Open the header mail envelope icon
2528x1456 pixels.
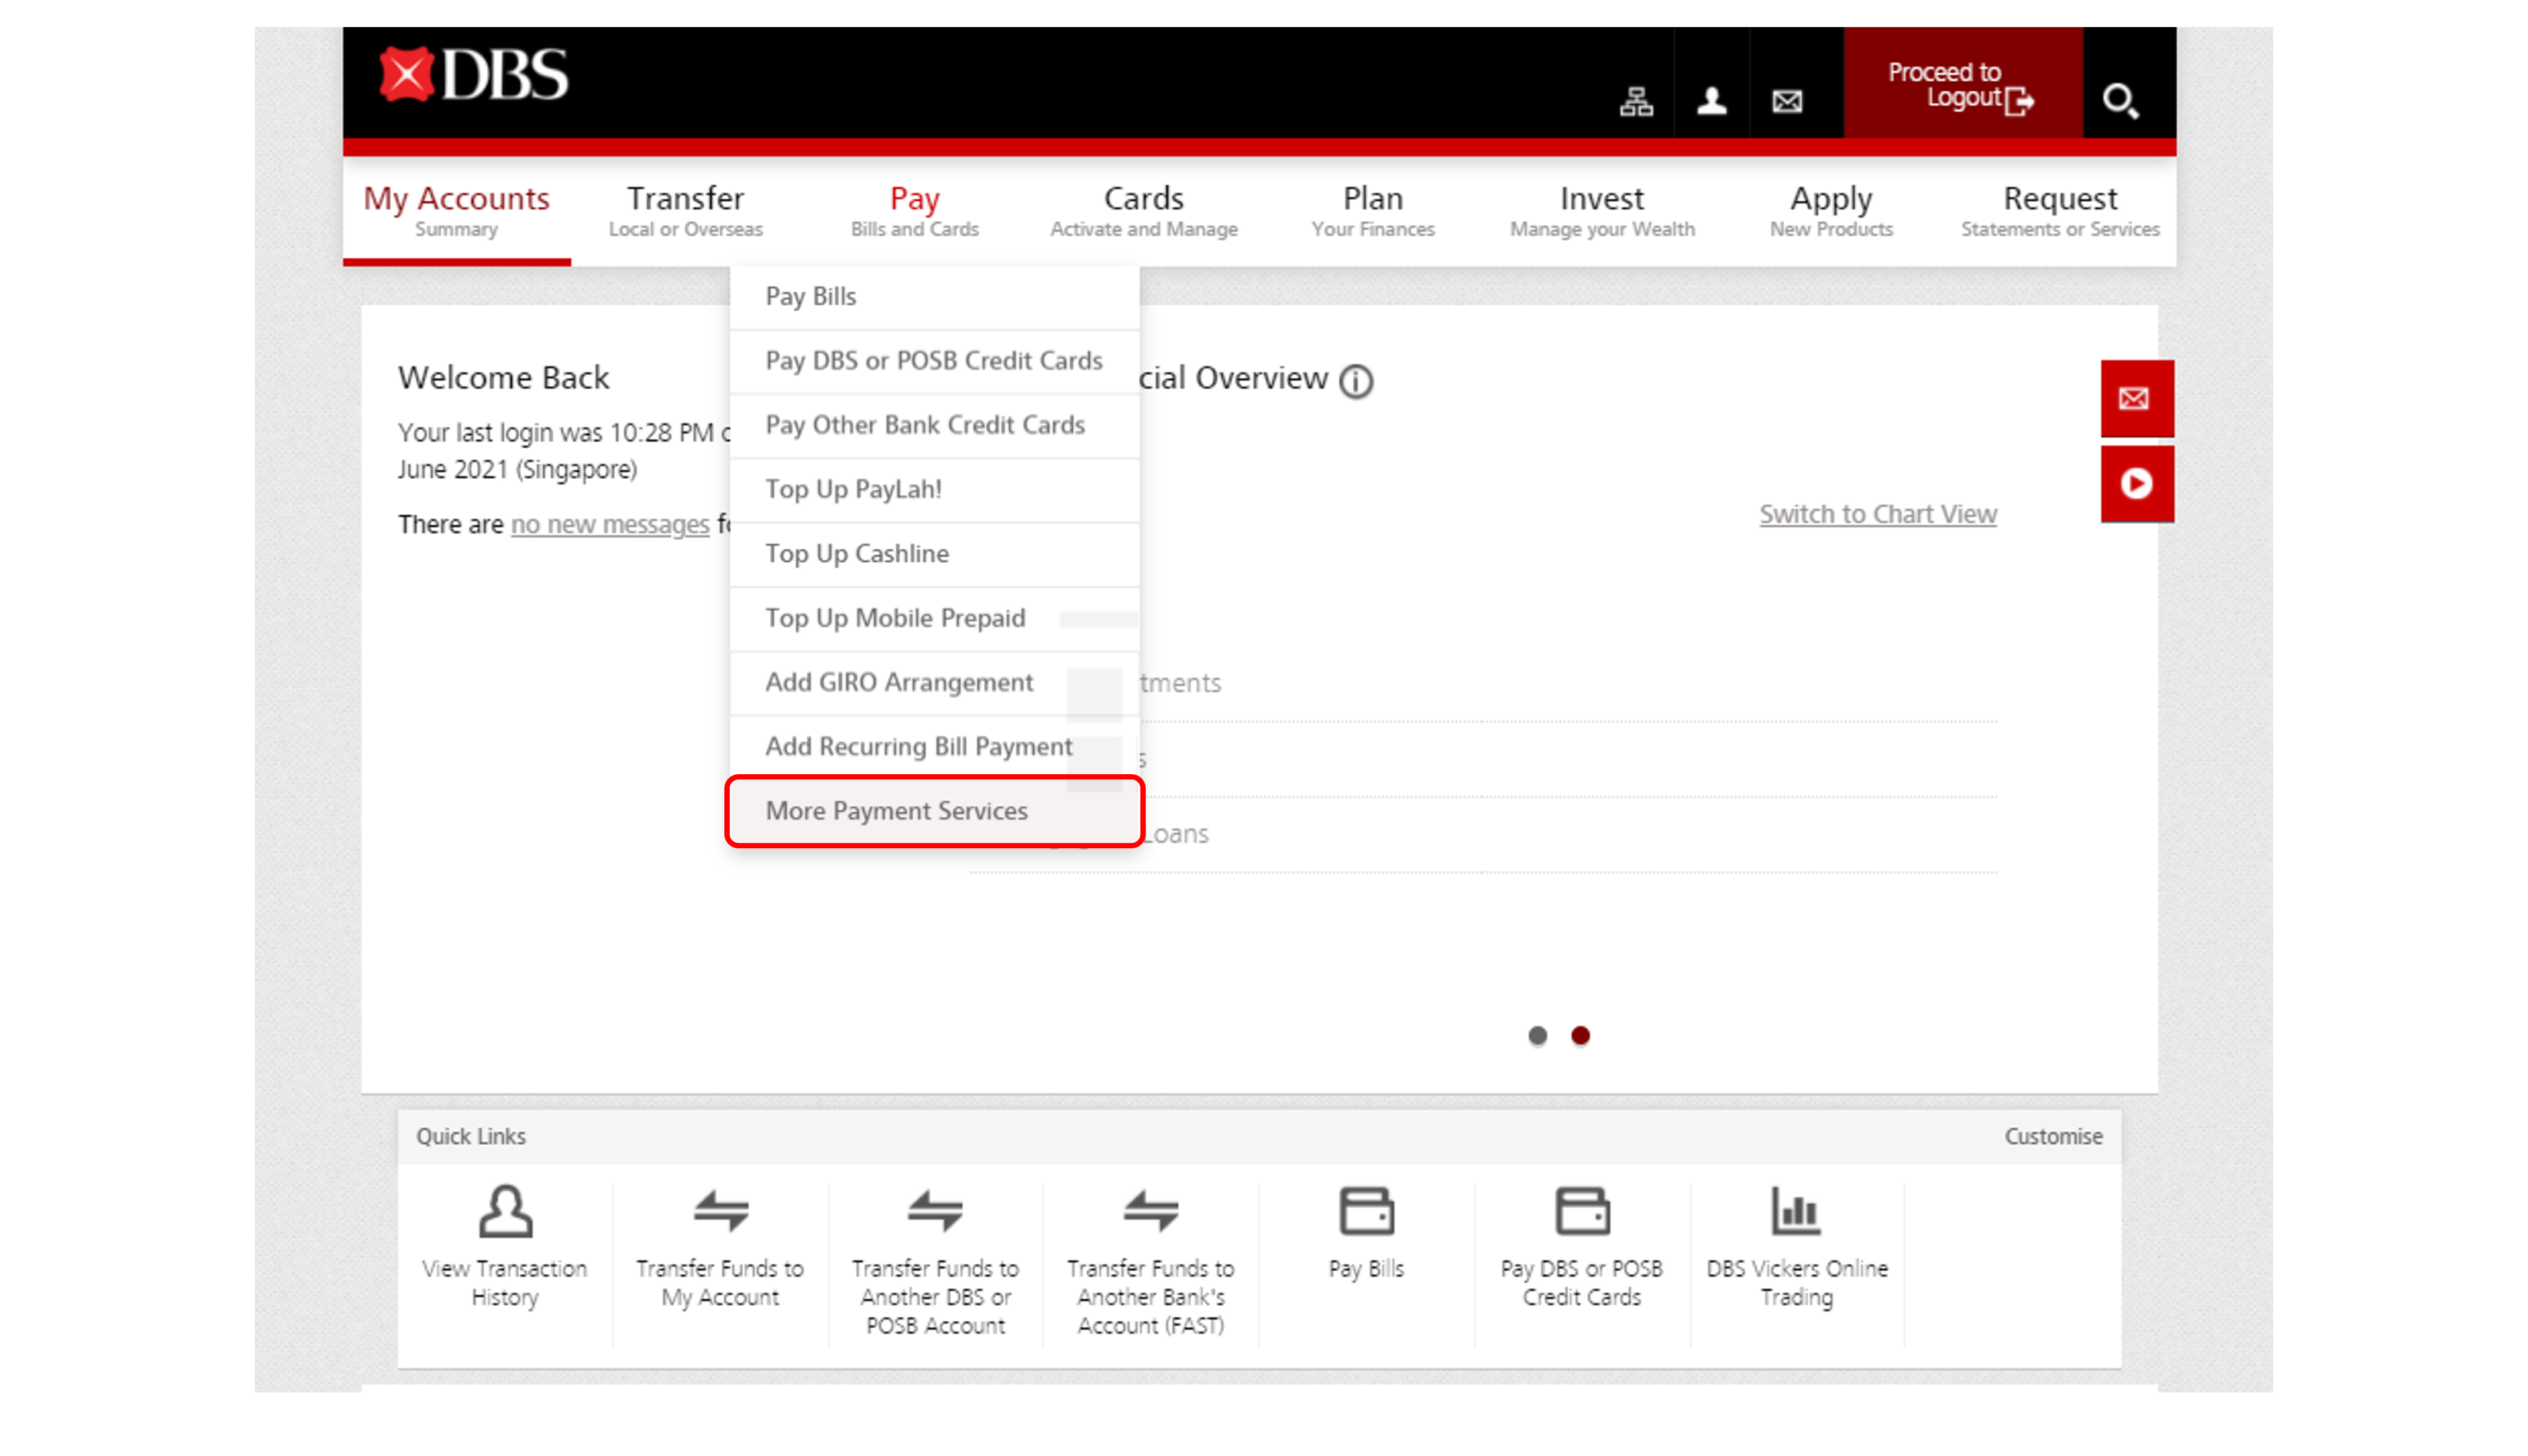coord(1787,101)
